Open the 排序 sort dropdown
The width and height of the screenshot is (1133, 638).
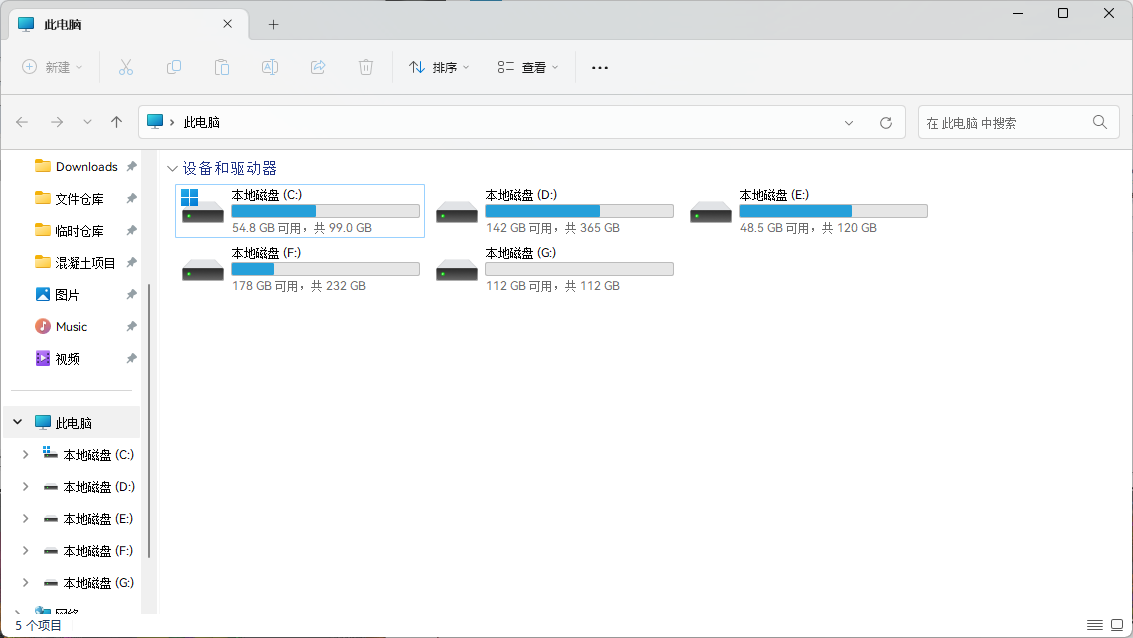pos(439,67)
